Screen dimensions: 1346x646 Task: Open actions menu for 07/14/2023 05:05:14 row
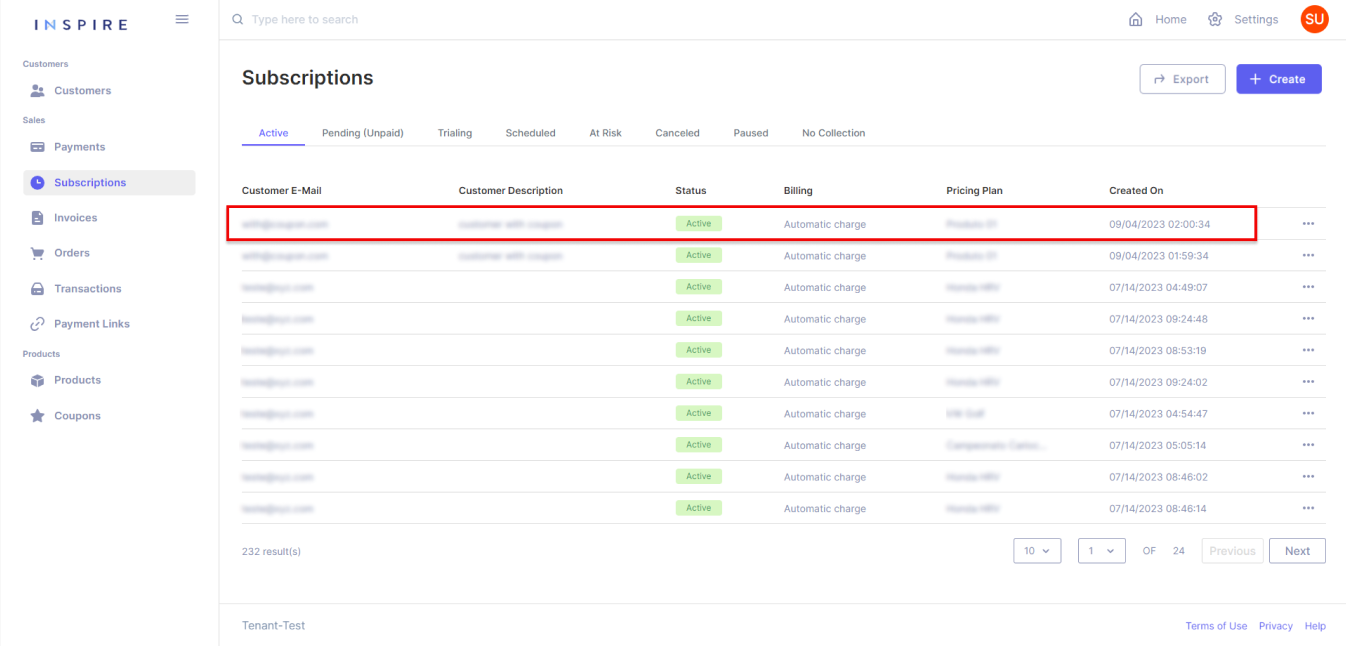tap(1308, 445)
